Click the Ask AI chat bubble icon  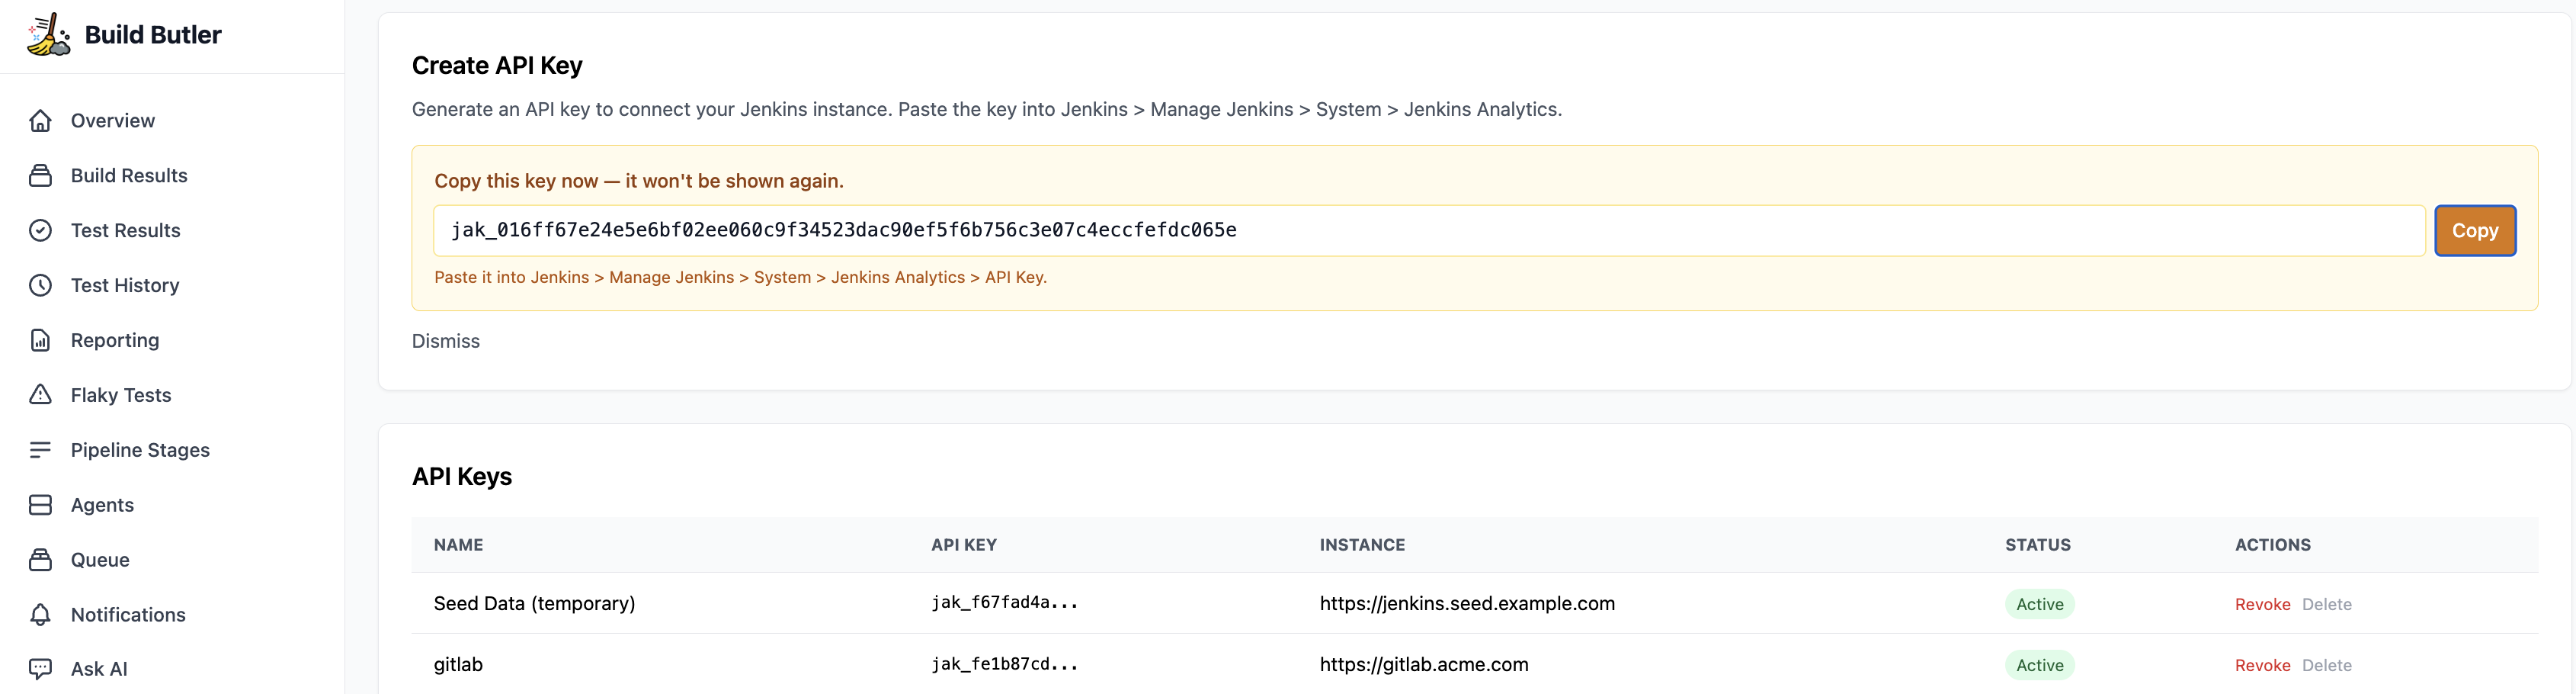coord(40,669)
